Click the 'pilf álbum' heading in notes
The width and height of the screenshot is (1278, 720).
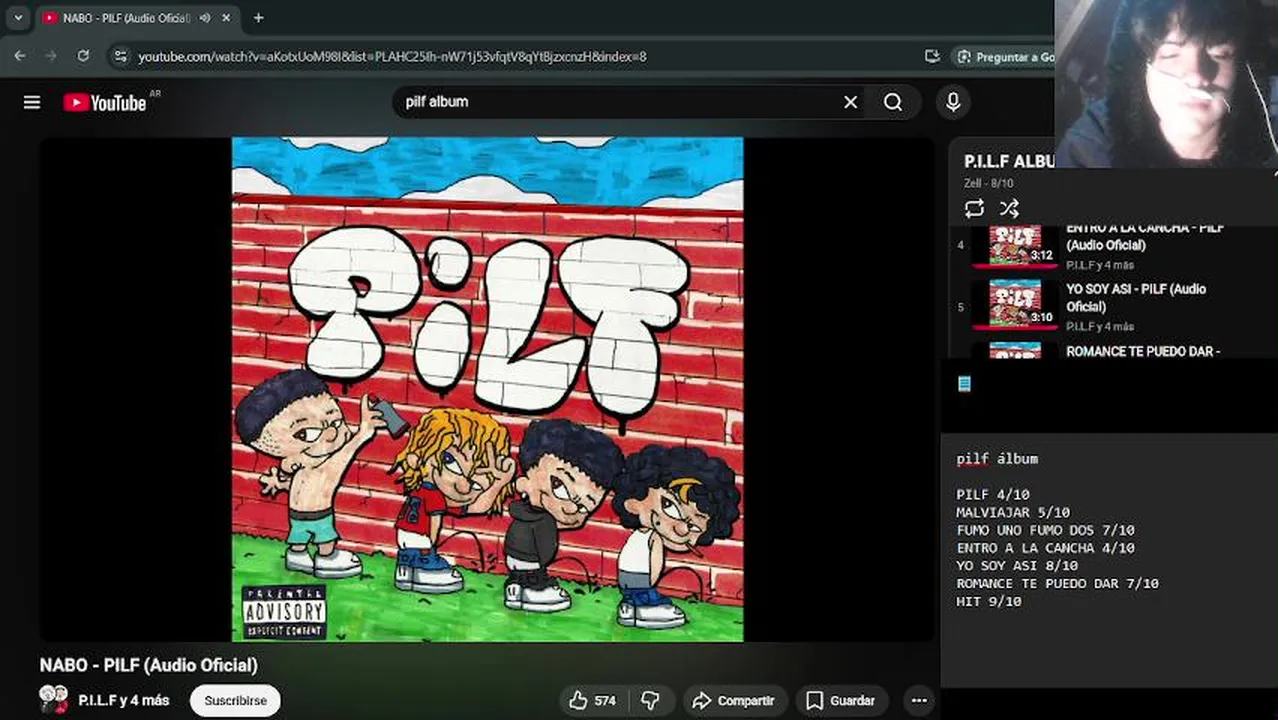click(x=997, y=459)
